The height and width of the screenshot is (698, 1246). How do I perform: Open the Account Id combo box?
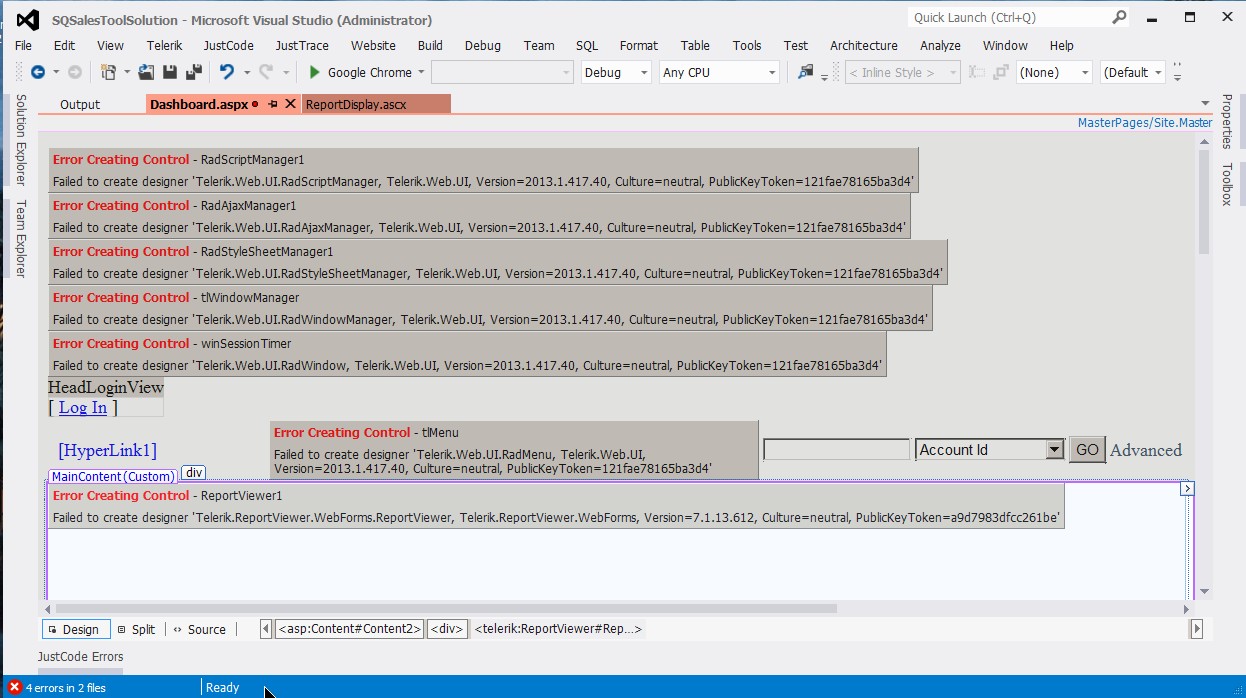pyautogui.click(x=1054, y=450)
